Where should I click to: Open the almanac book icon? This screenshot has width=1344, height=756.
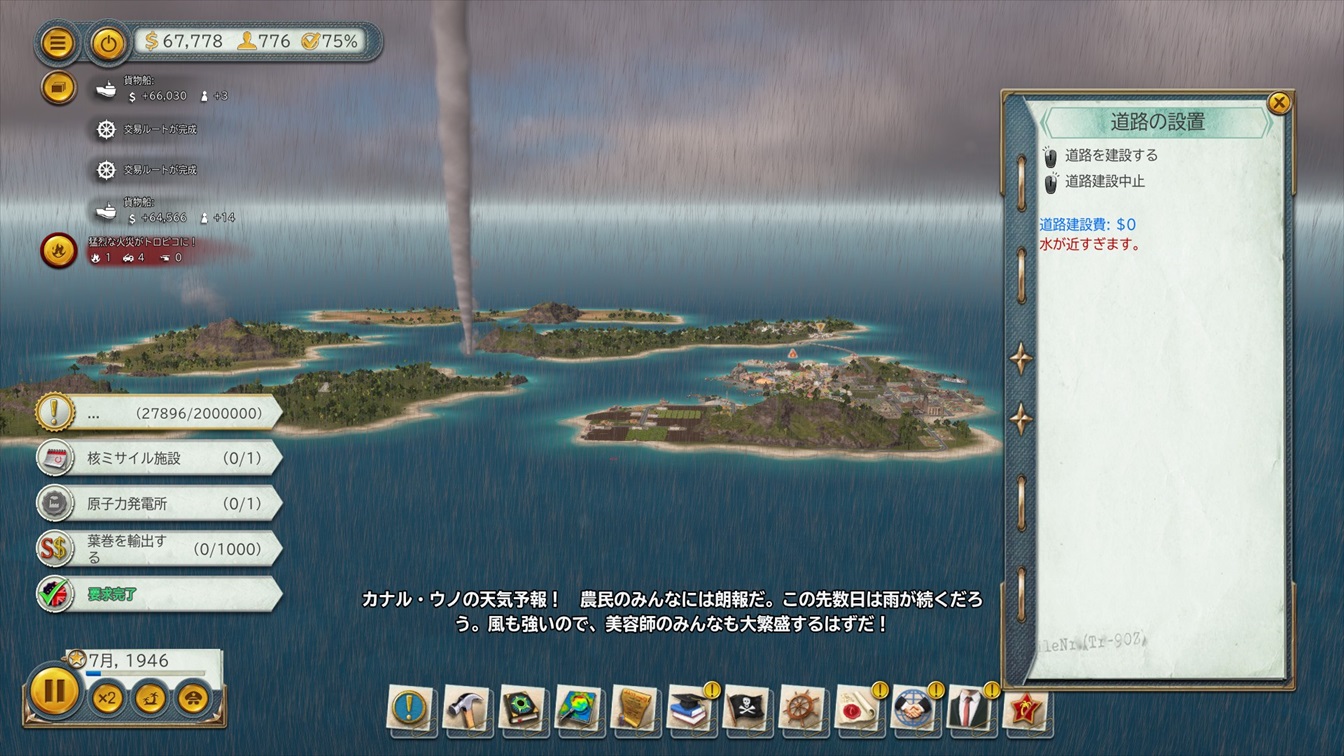(522, 708)
